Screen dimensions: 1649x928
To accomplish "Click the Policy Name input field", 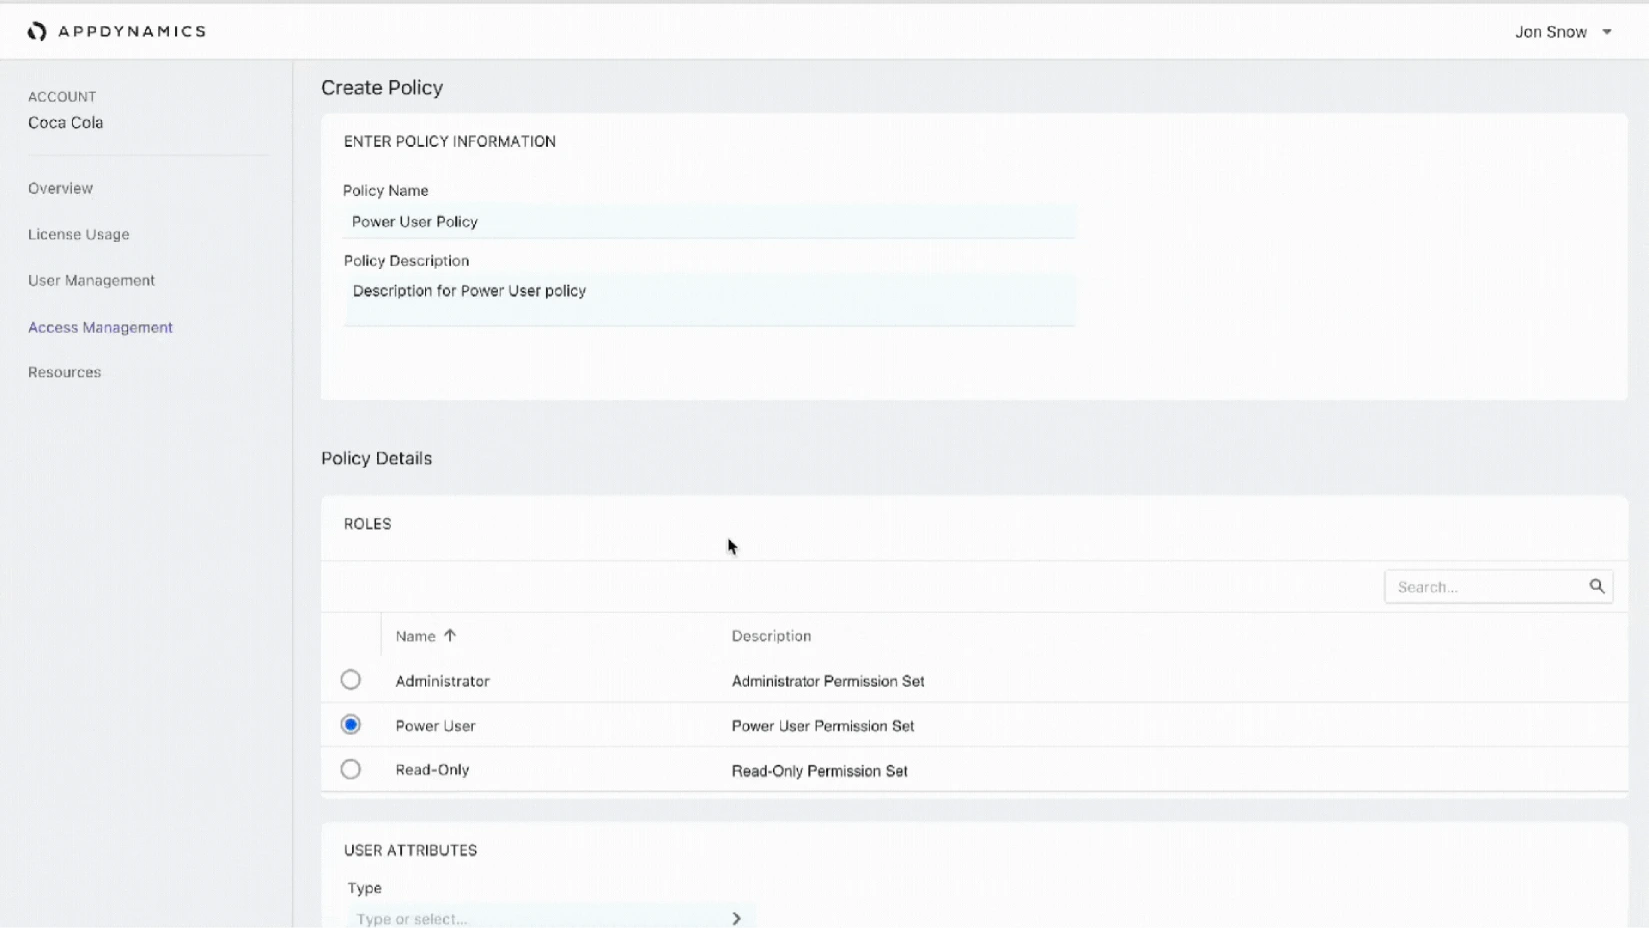I will [709, 222].
